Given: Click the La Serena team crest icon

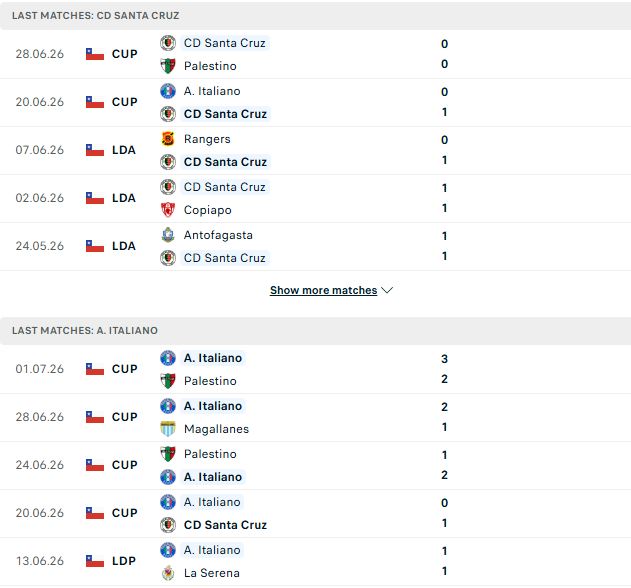Looking at the screenshot, I should pos(168,573).
